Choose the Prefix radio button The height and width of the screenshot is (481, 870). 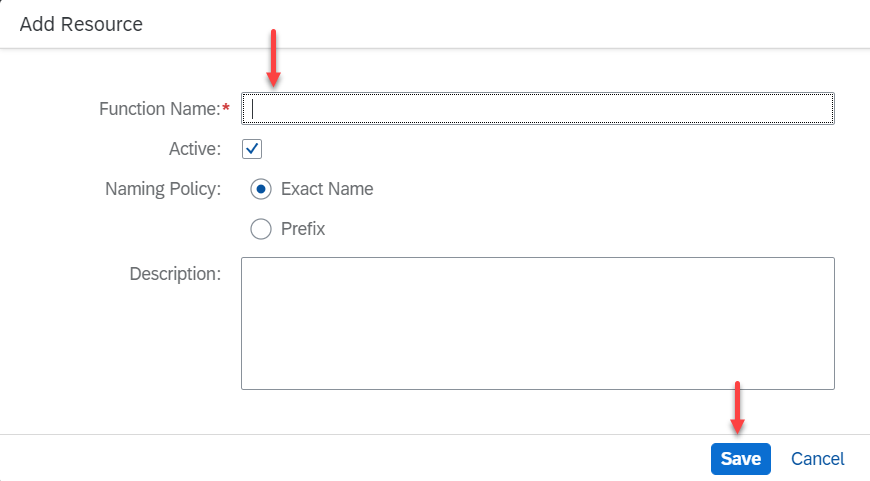[261, 229]
